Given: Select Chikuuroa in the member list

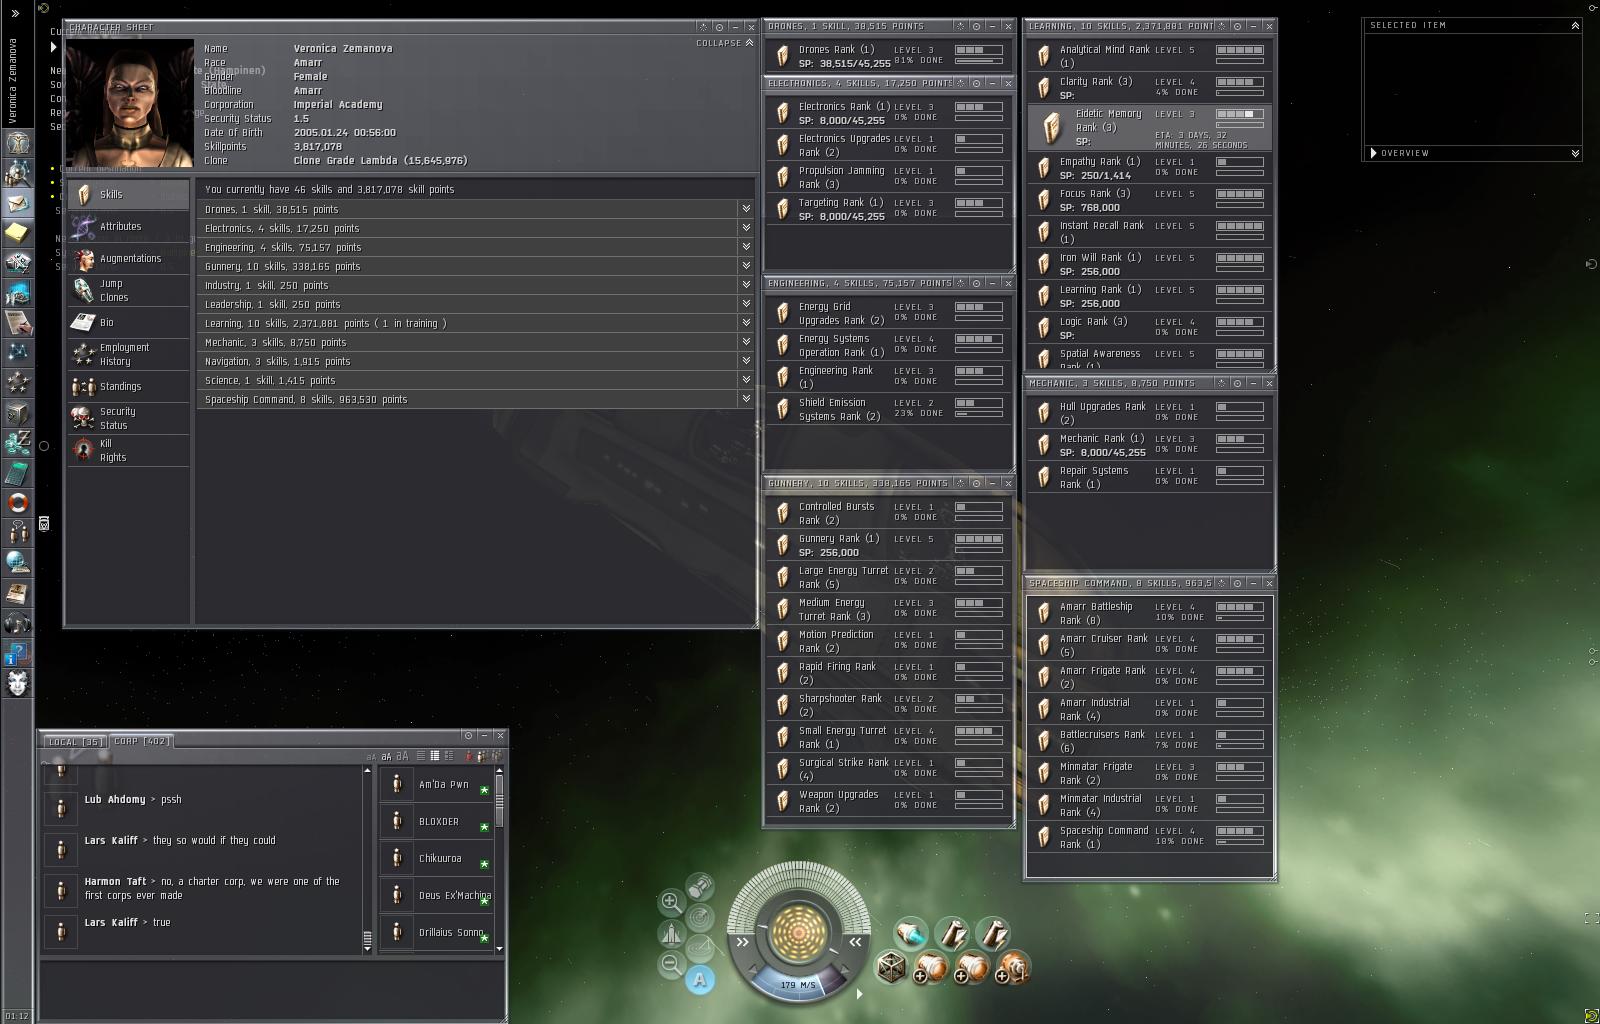Looking at the screenshot, I should point(436,858).
